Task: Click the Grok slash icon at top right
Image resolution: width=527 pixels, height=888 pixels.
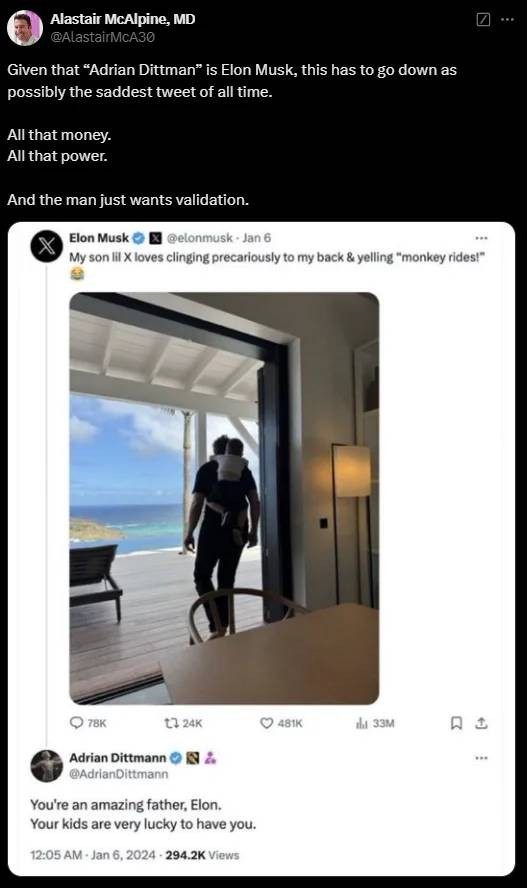Action: click(x=483, y=20)
